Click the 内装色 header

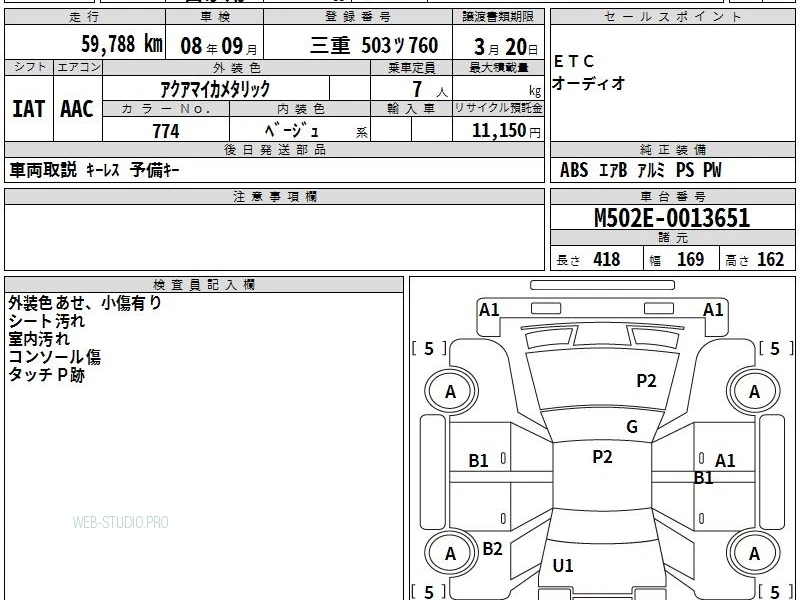[301, 109]
